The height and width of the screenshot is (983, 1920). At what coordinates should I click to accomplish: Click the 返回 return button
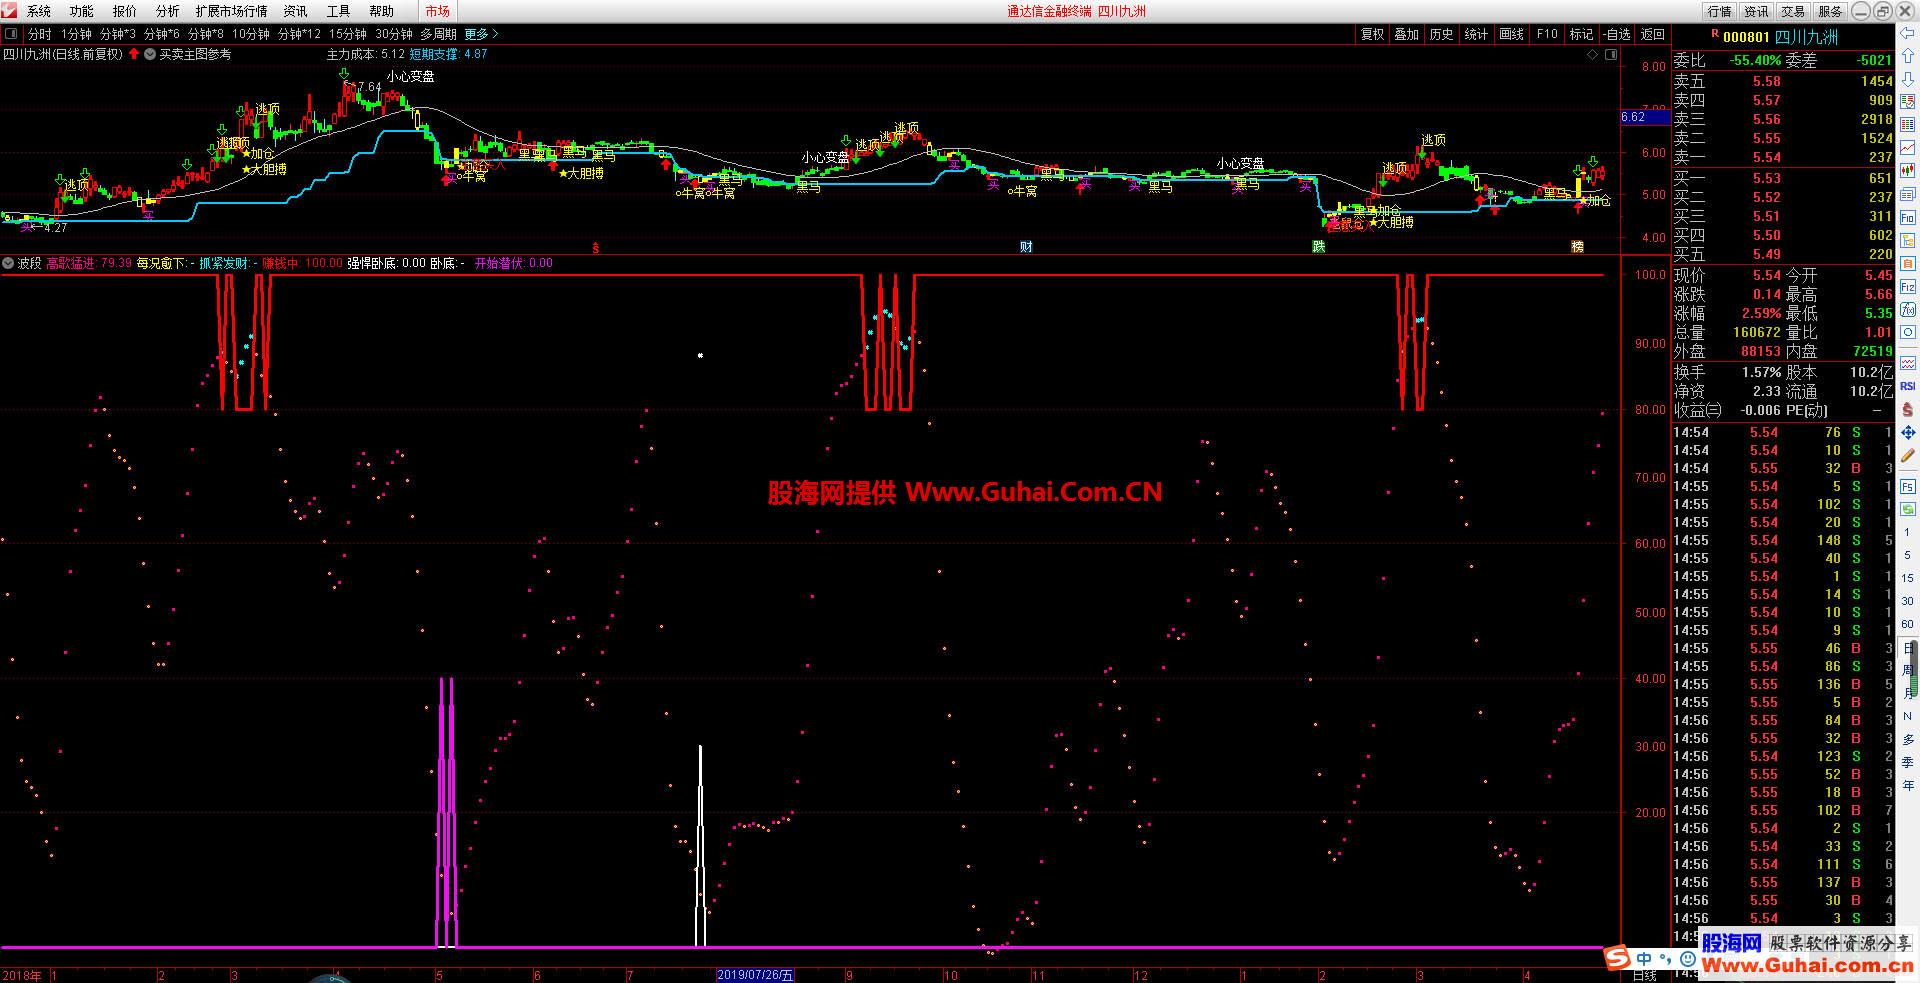pos(1653,34)
